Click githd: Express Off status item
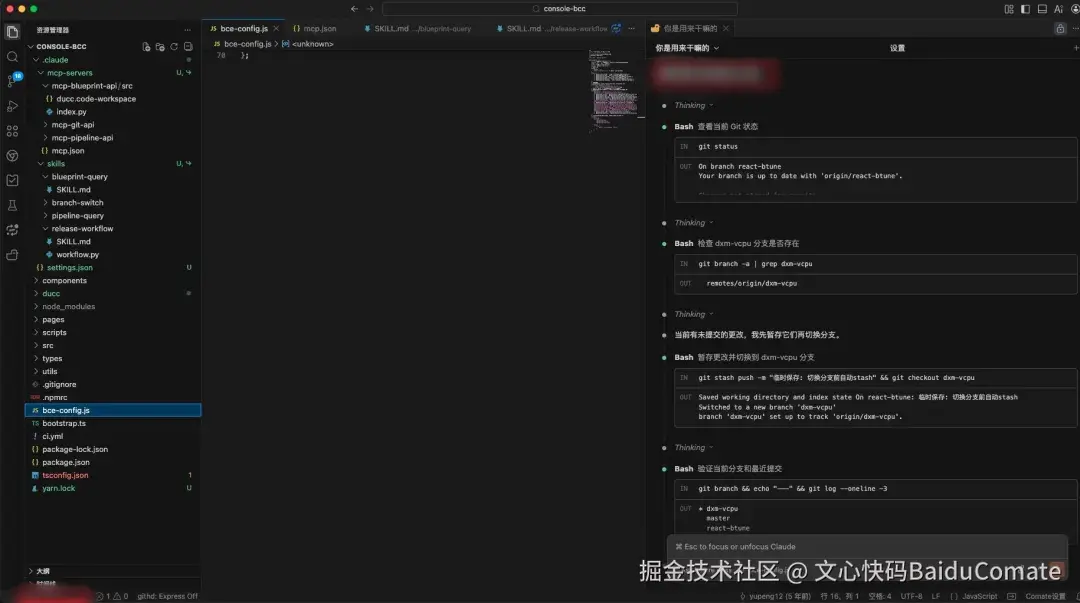This screenshot has width=1080, height=603. click(167, 596)
